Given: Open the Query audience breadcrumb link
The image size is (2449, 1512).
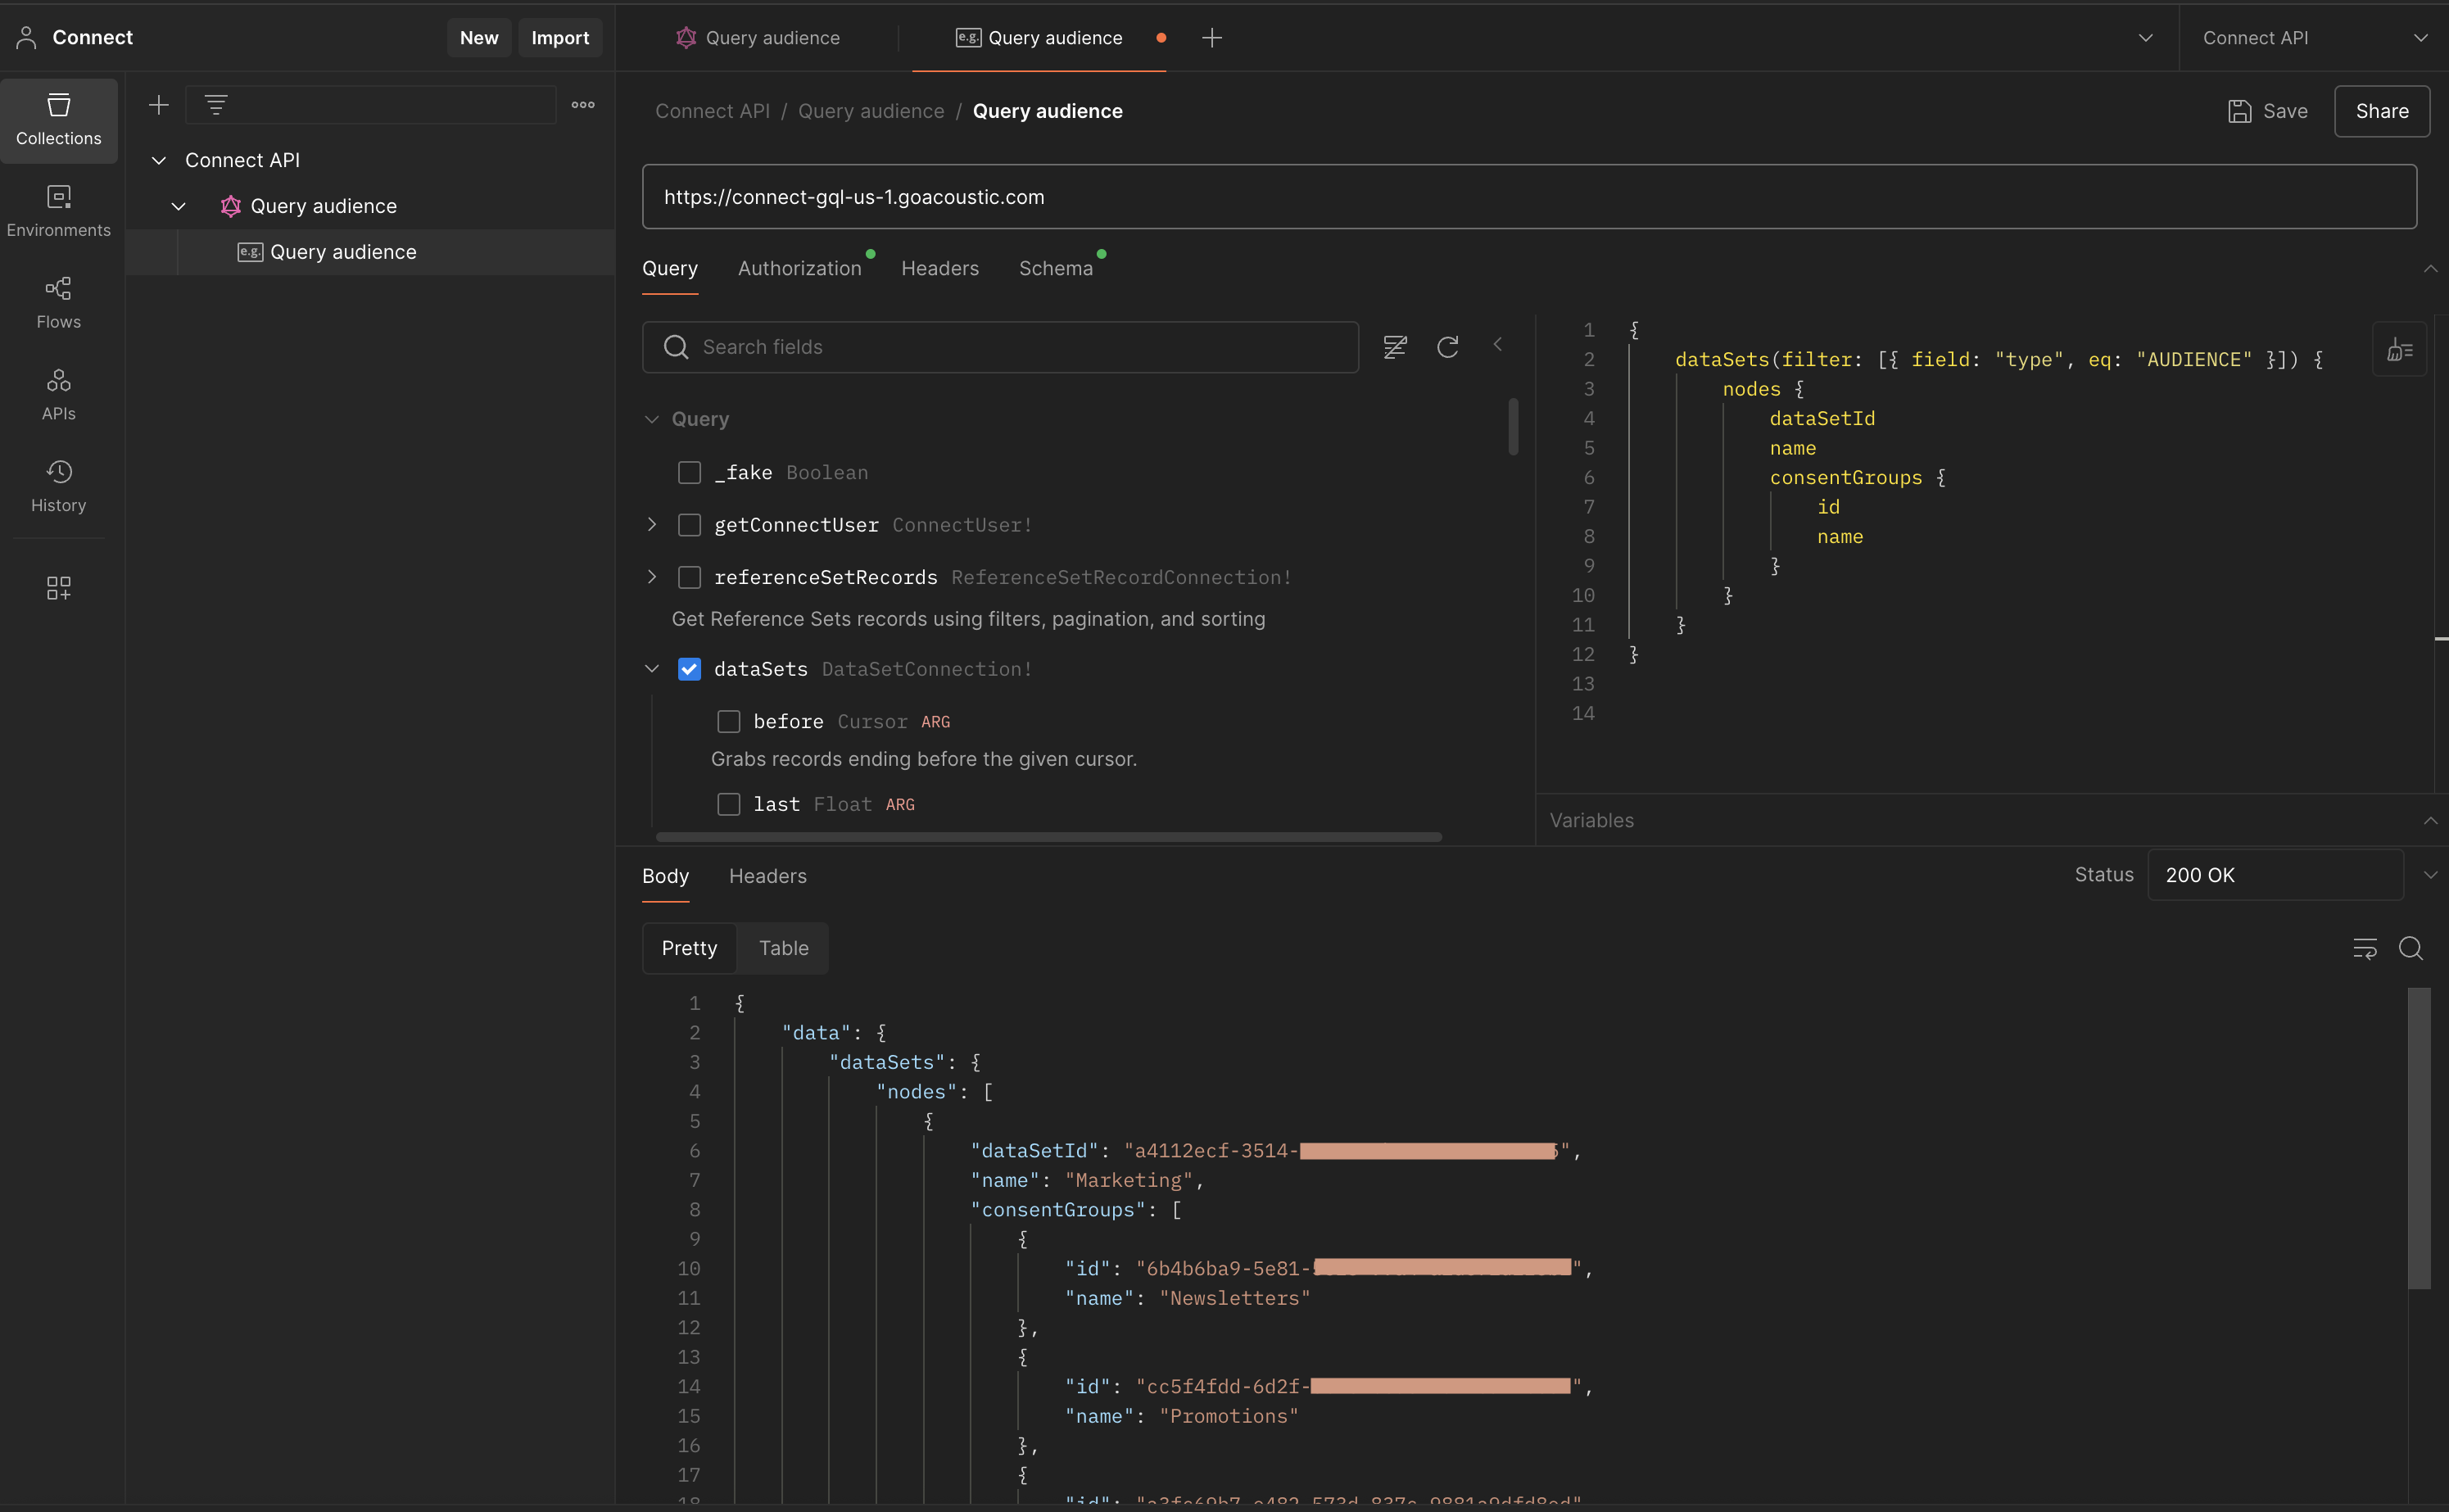Looking at the screenshot, I should point(871,111).
